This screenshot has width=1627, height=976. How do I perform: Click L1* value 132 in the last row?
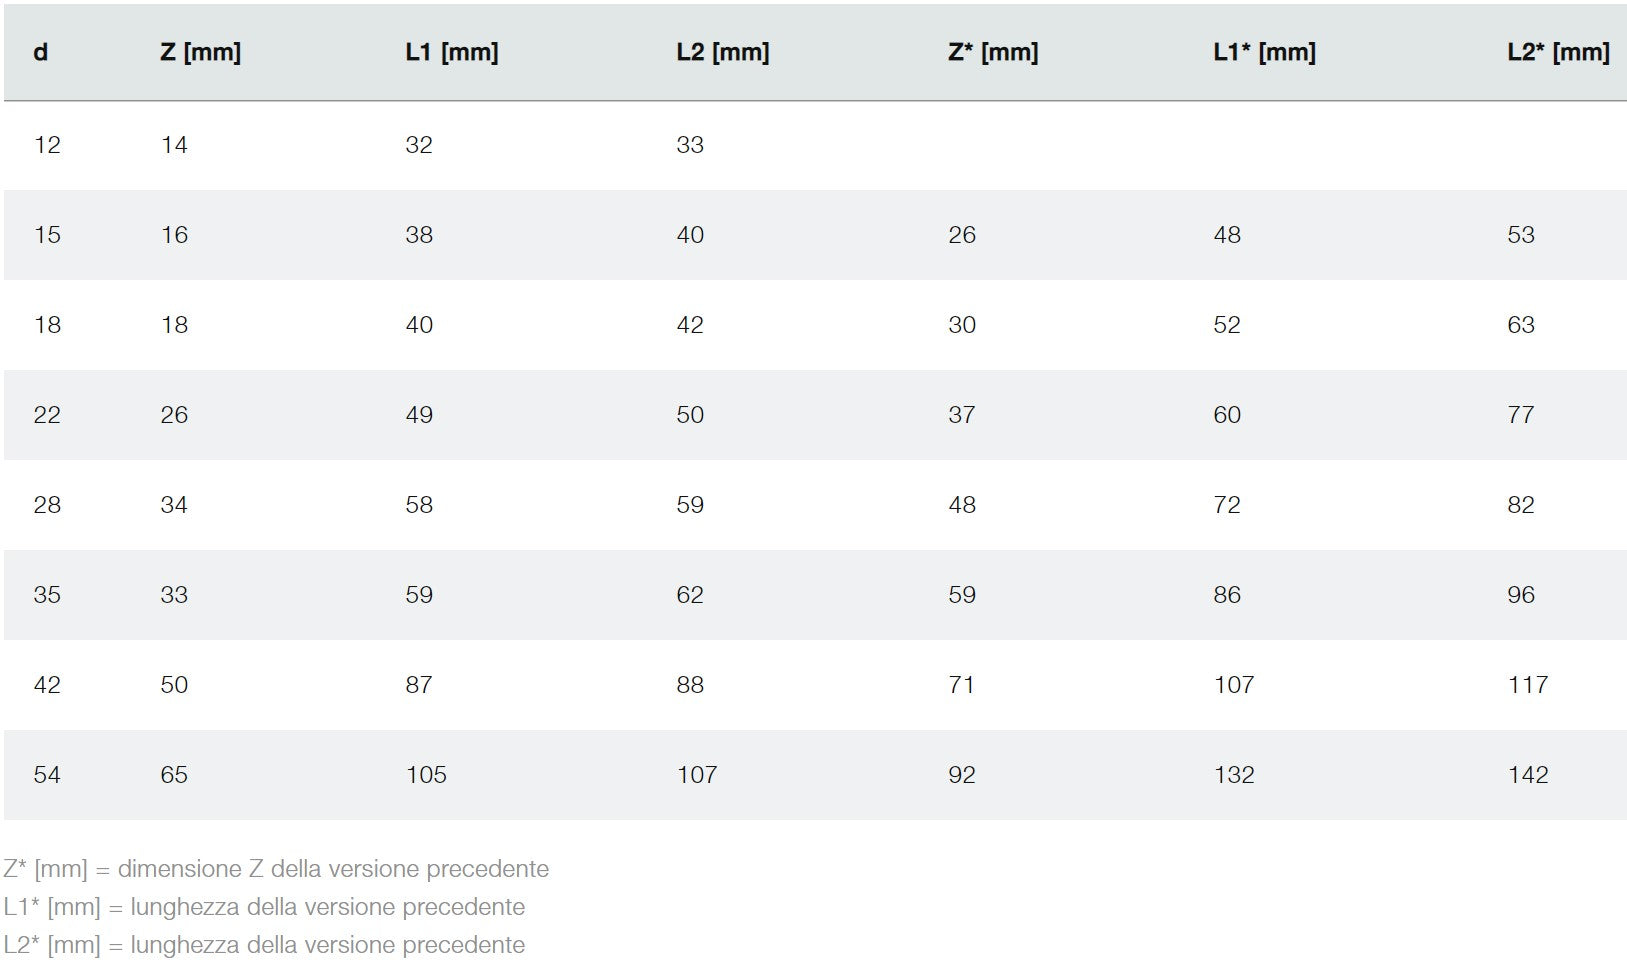coord(1234,775)
